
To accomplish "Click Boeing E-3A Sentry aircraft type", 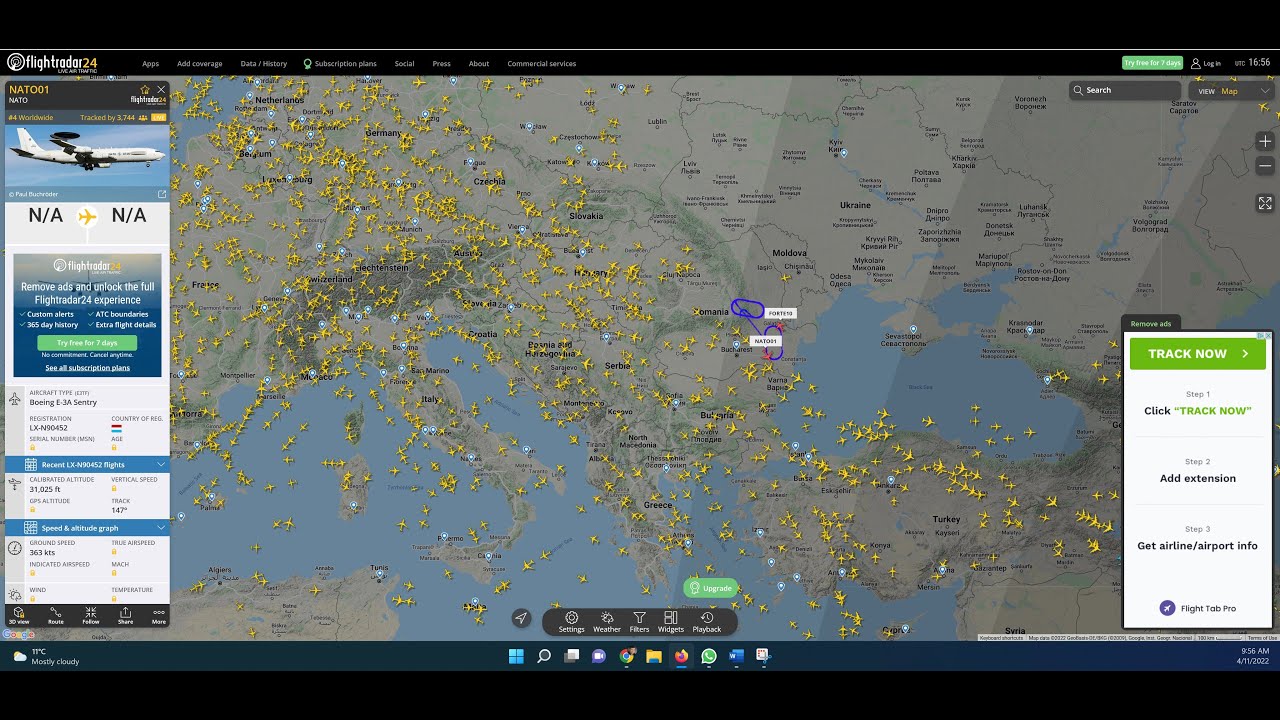I will [63, 402].
